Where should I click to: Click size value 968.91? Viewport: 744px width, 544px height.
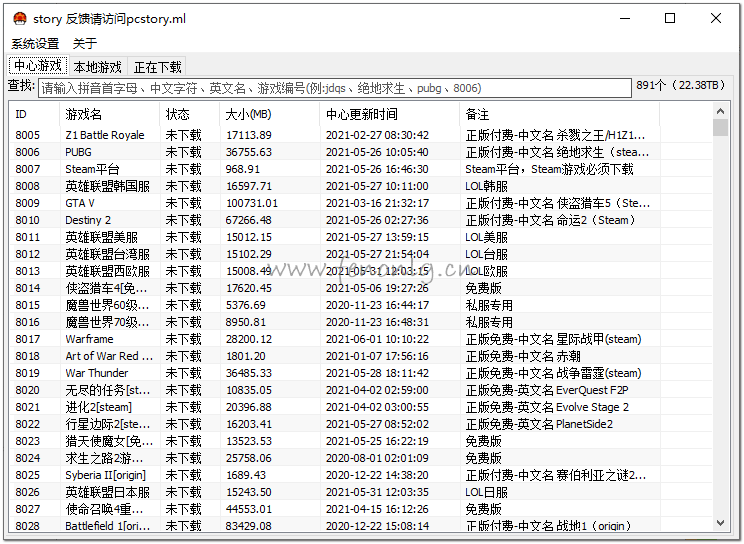(x=242, y=169)
